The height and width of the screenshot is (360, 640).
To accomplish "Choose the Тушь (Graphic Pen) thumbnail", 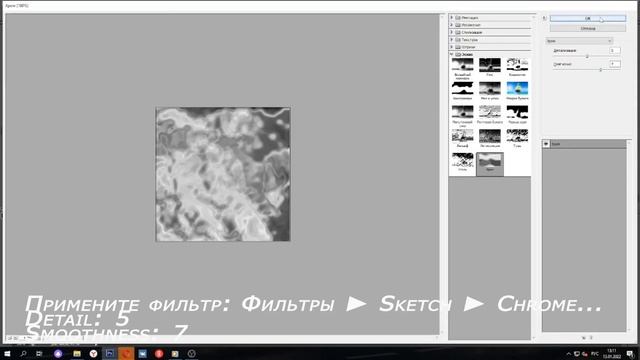I will point(517,138).
